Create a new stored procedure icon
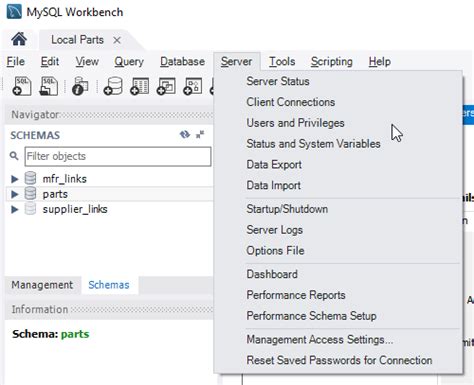The height and width of the screenshot is (385, 474). [193, 86]
